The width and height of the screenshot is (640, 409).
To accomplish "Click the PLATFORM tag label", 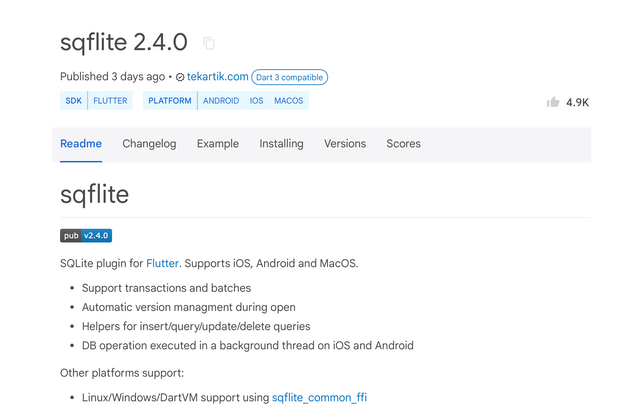I will pos(170,101).
